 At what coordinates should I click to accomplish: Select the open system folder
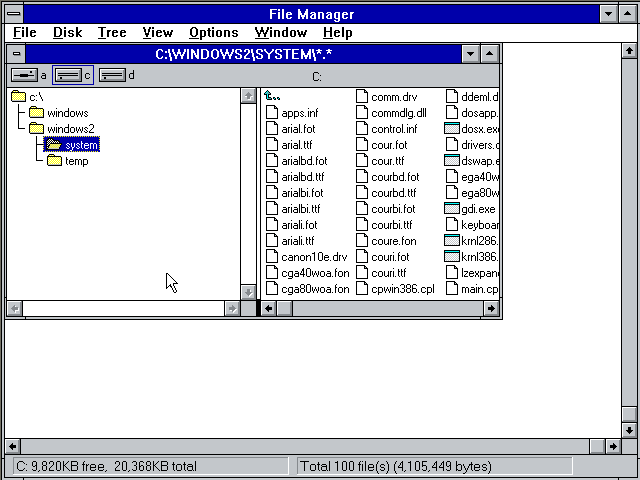(x=71, y=144)
